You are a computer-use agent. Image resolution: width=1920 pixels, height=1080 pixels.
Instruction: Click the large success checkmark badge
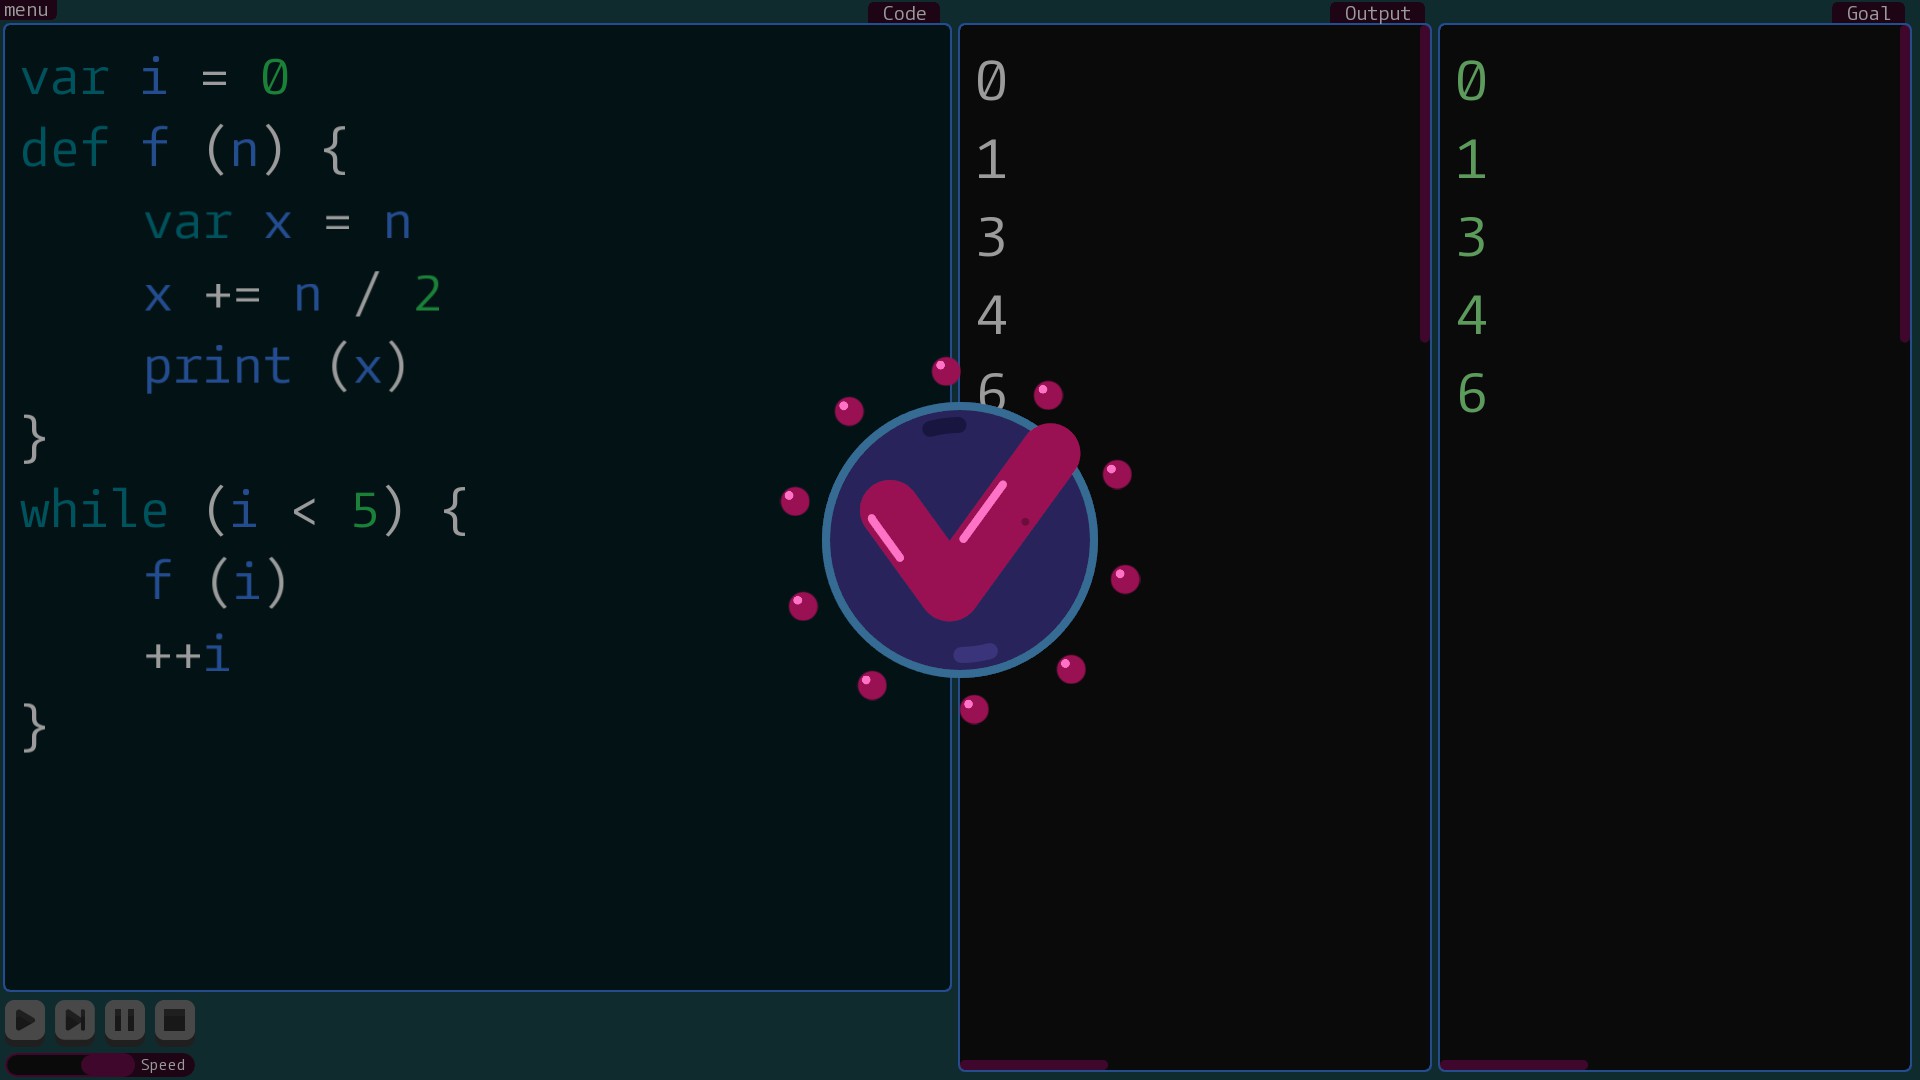pos(959,540)
